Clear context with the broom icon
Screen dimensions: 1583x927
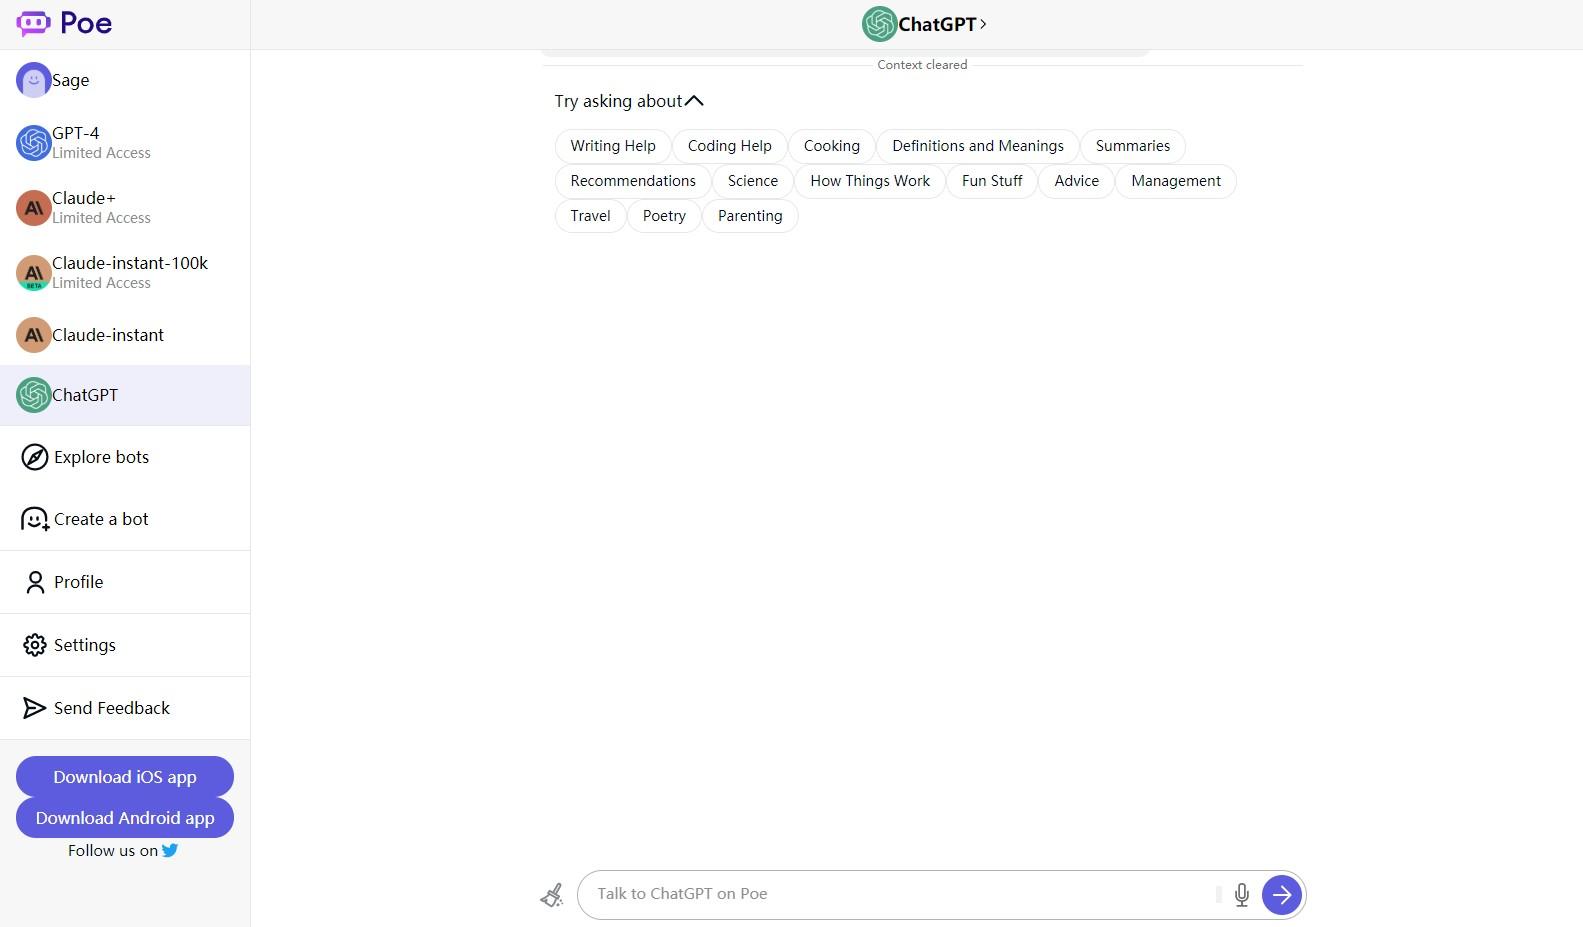tap(552, 895)
